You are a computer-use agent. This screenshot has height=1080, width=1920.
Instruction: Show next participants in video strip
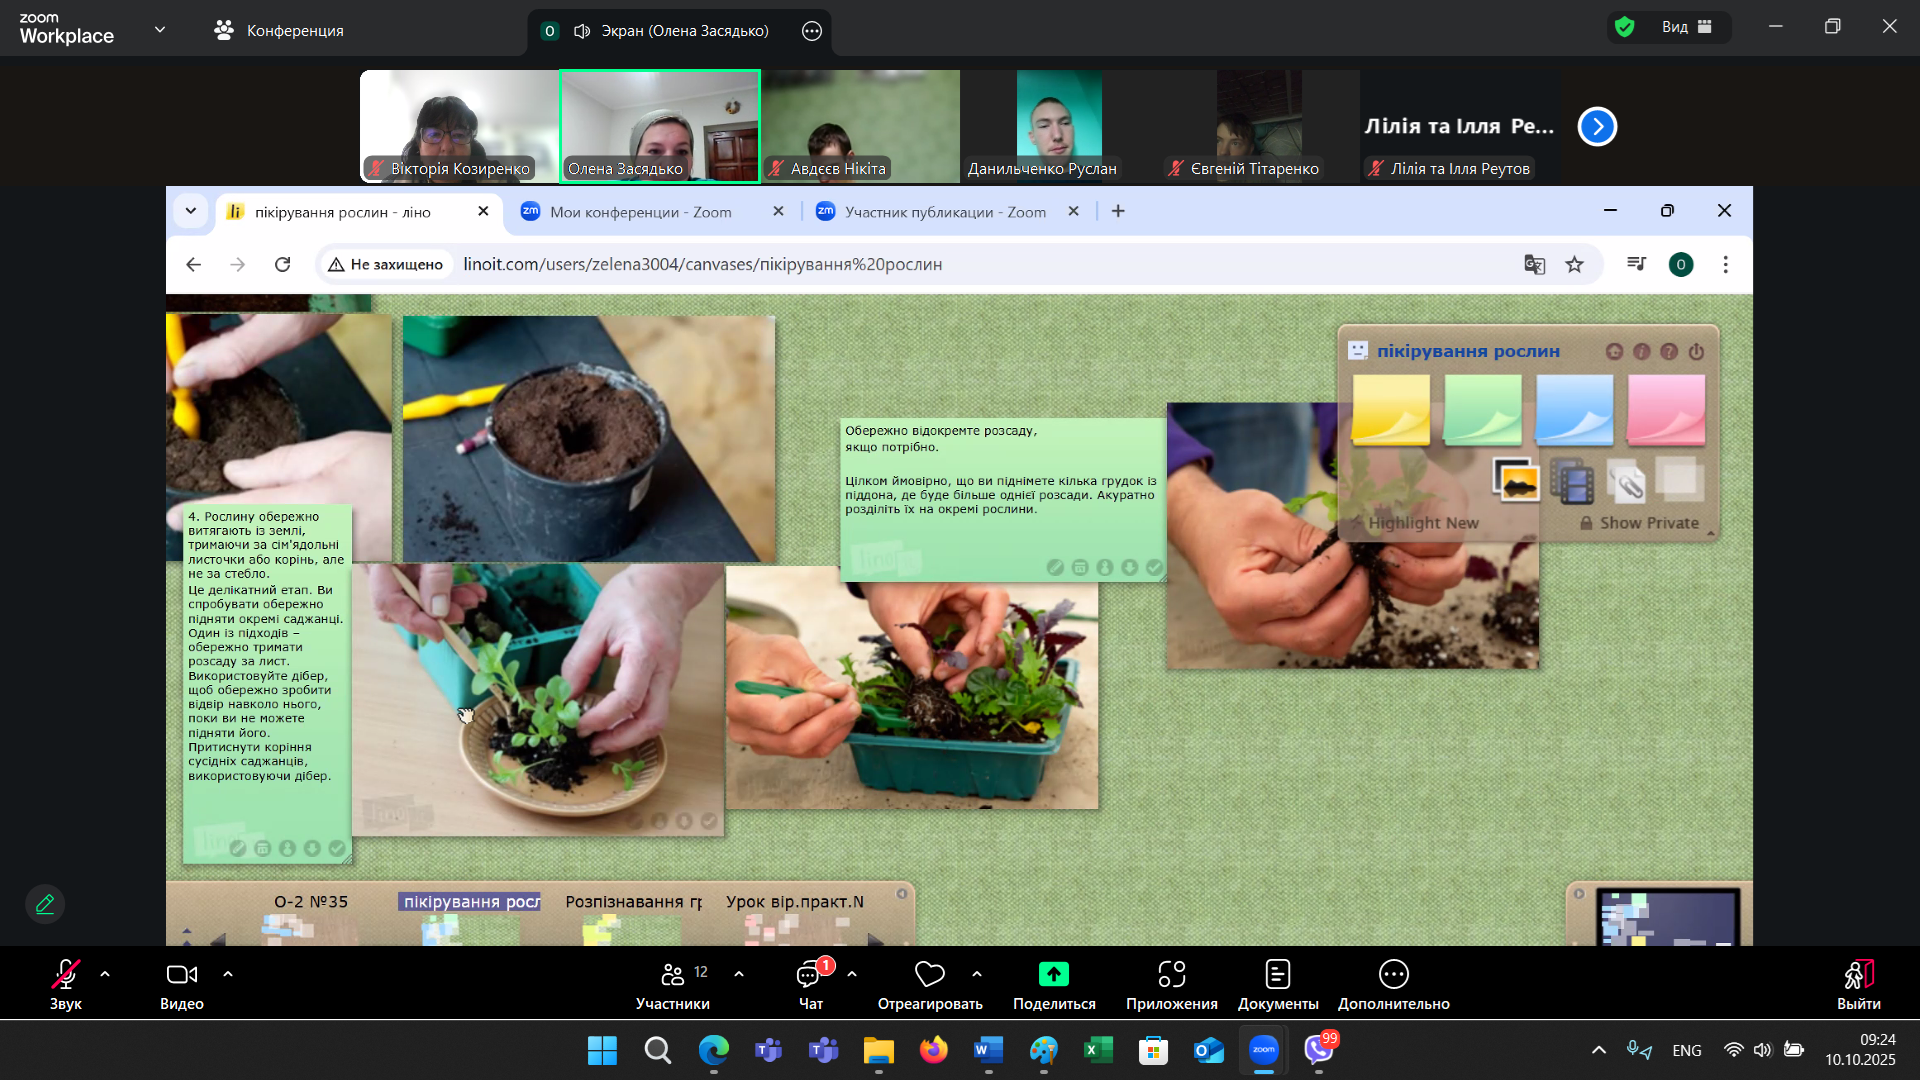click(1597, 127)
